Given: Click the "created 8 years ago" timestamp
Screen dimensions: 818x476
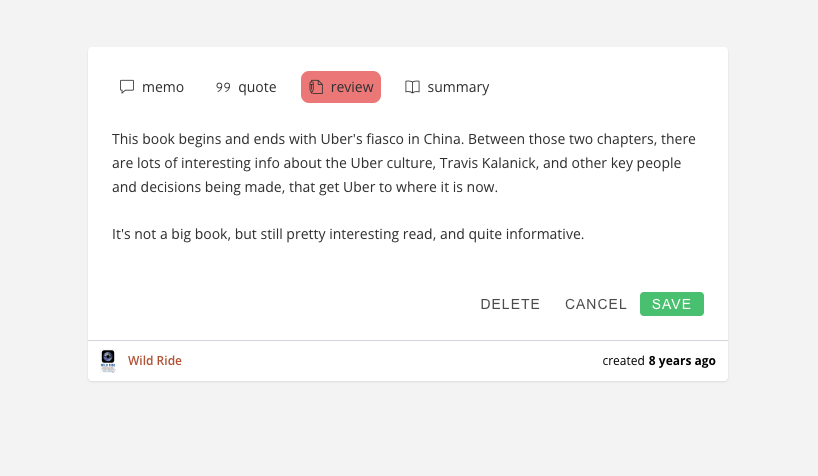Looking at the screenshot, I should point(658,361).
